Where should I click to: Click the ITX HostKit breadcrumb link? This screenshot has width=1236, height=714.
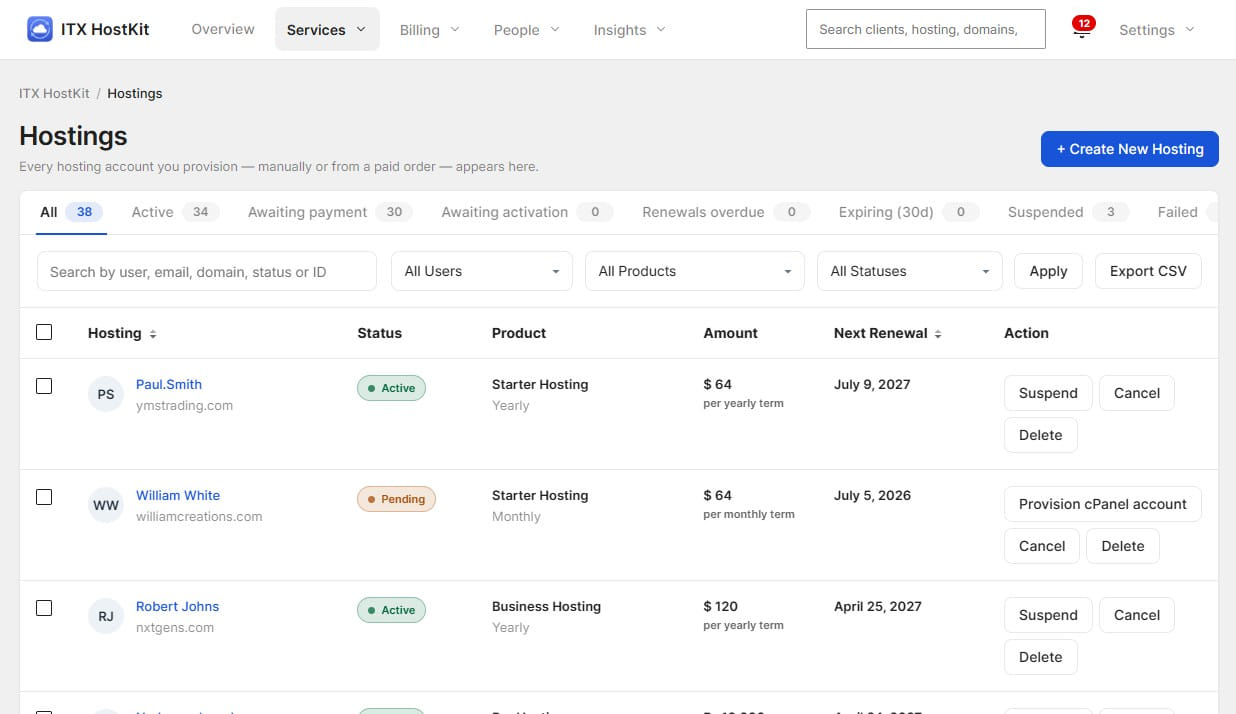click(54, 93)
